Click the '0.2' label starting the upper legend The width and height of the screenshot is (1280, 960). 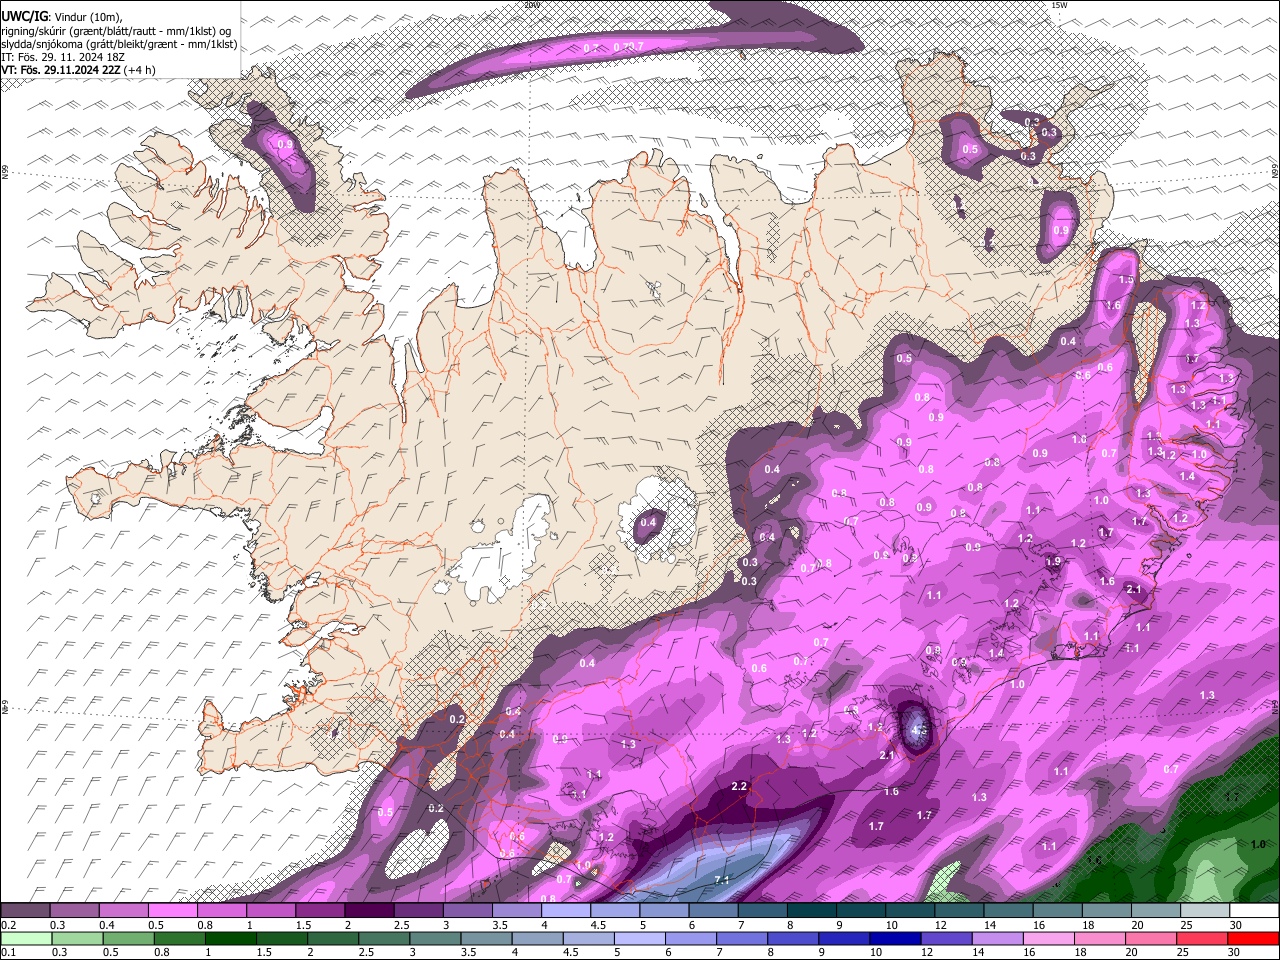8,925
